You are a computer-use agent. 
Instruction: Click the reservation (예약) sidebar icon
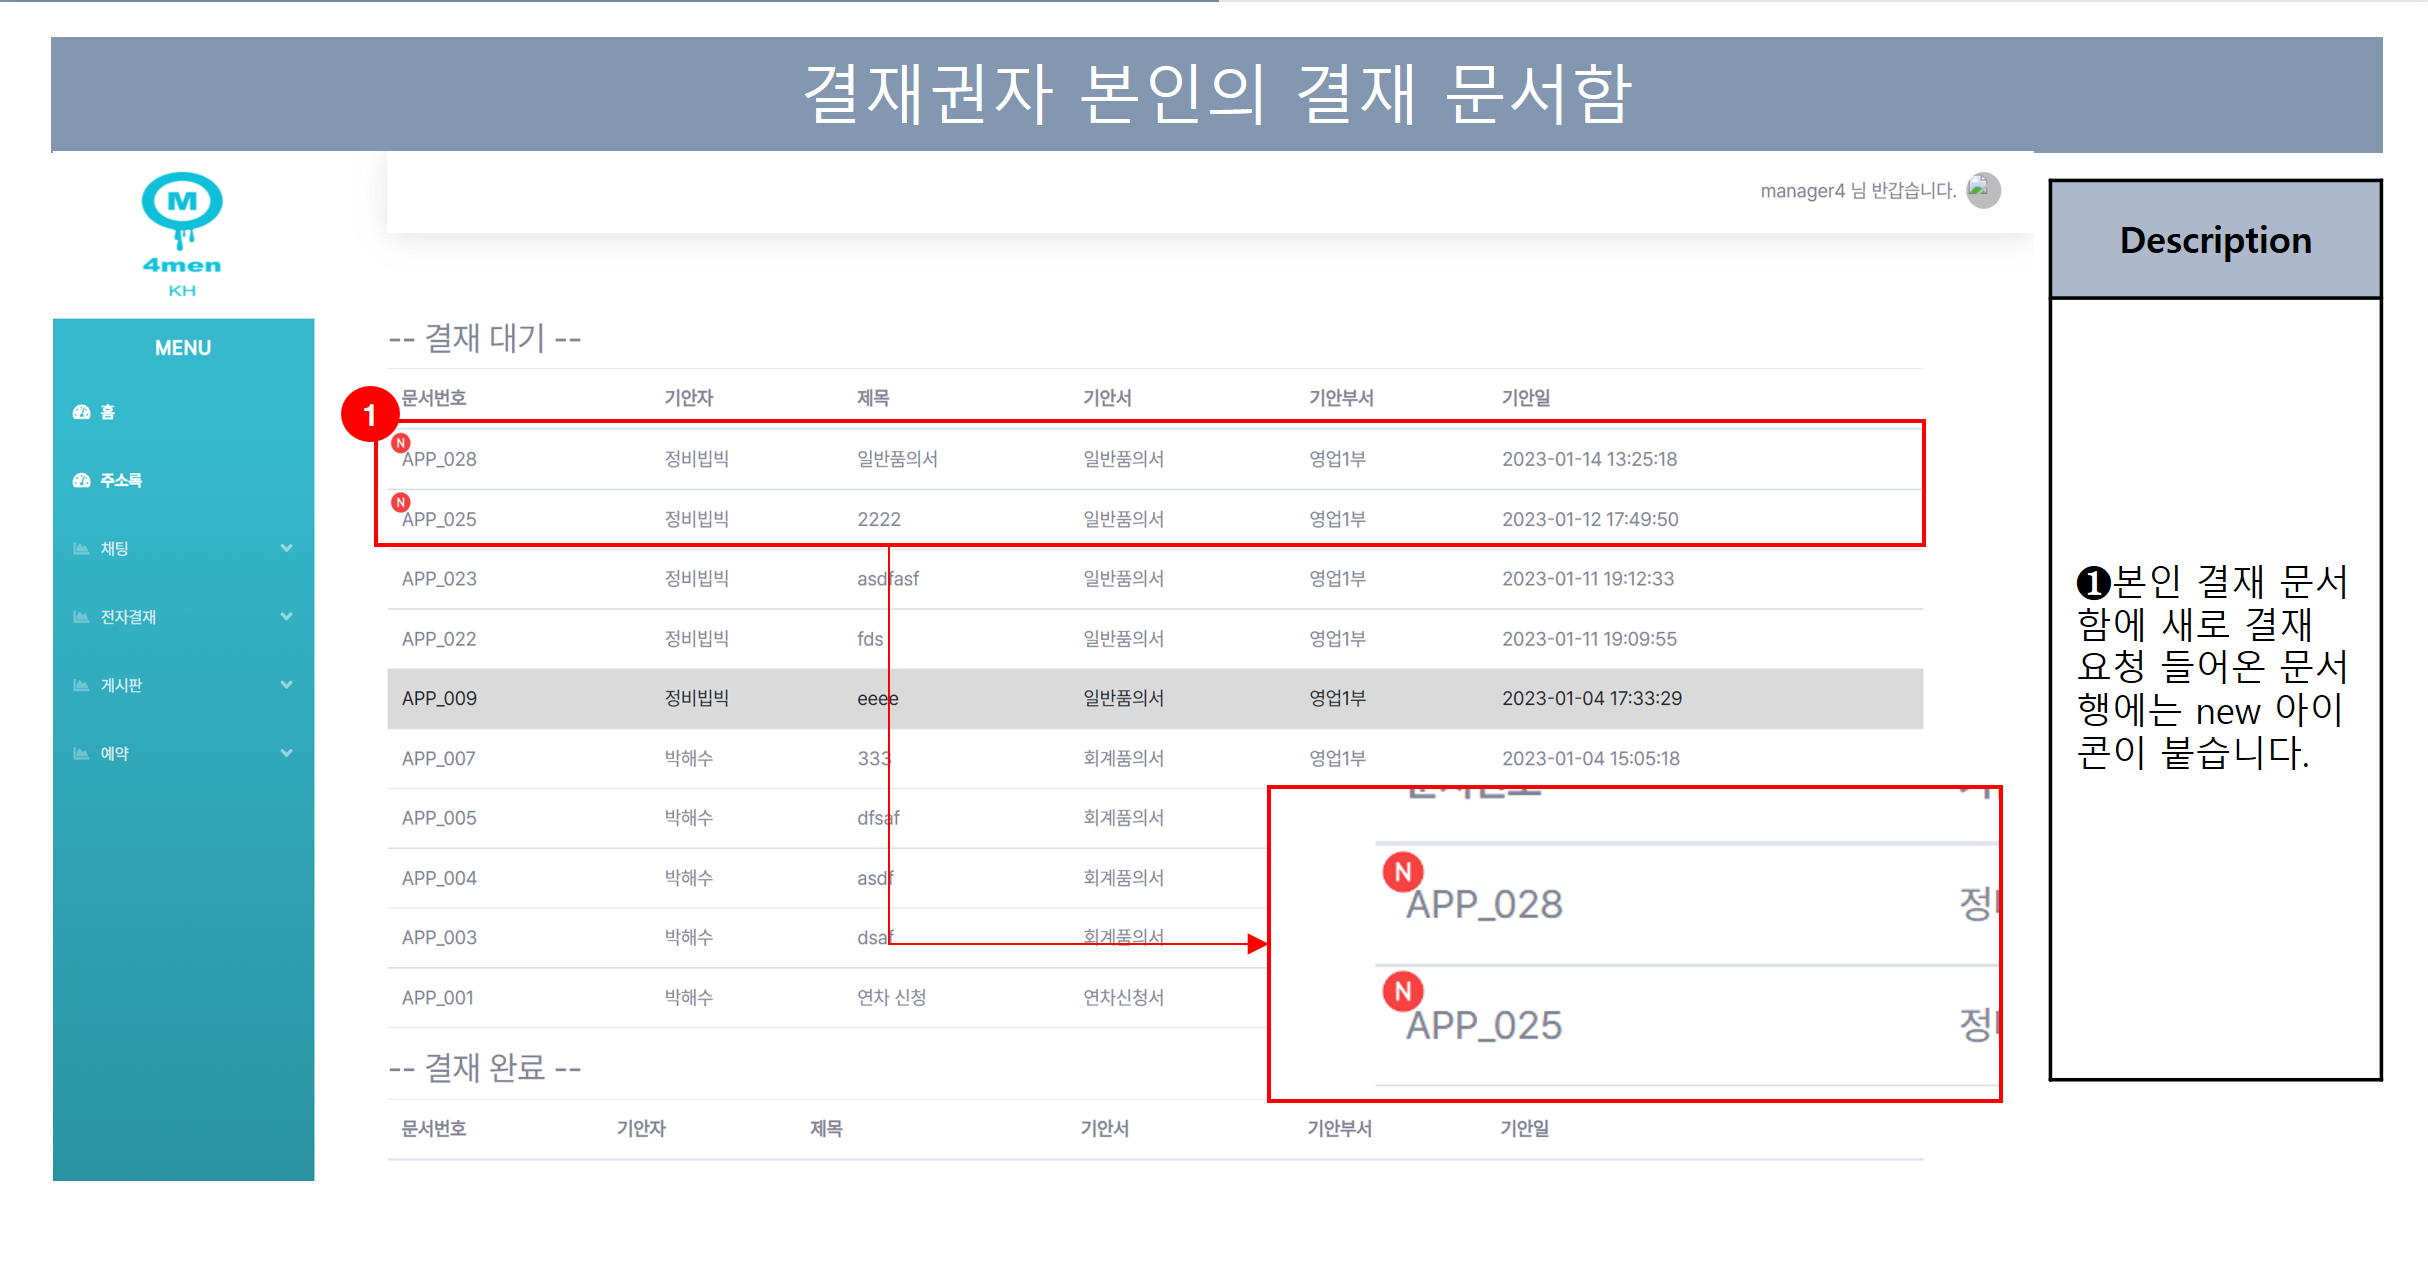click(x=81, y=753)
